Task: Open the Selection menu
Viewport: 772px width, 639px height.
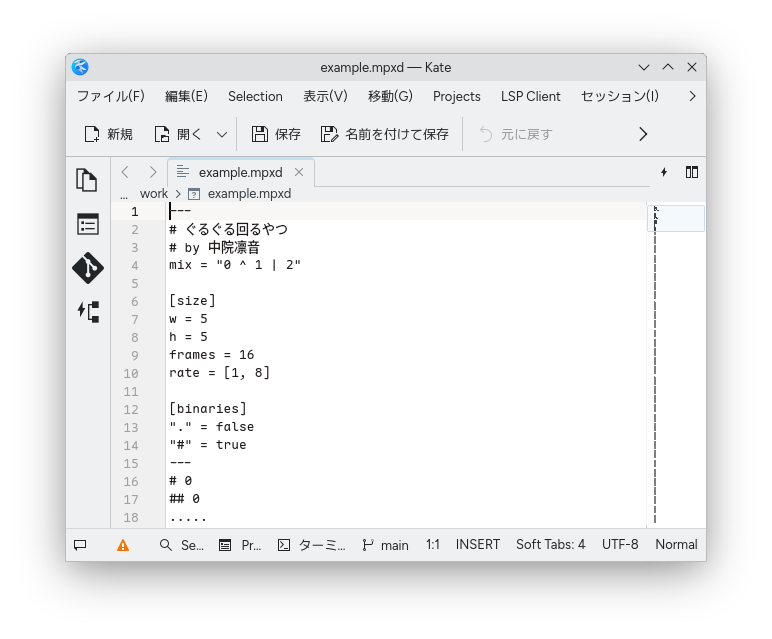Action: tap(255, 96)
